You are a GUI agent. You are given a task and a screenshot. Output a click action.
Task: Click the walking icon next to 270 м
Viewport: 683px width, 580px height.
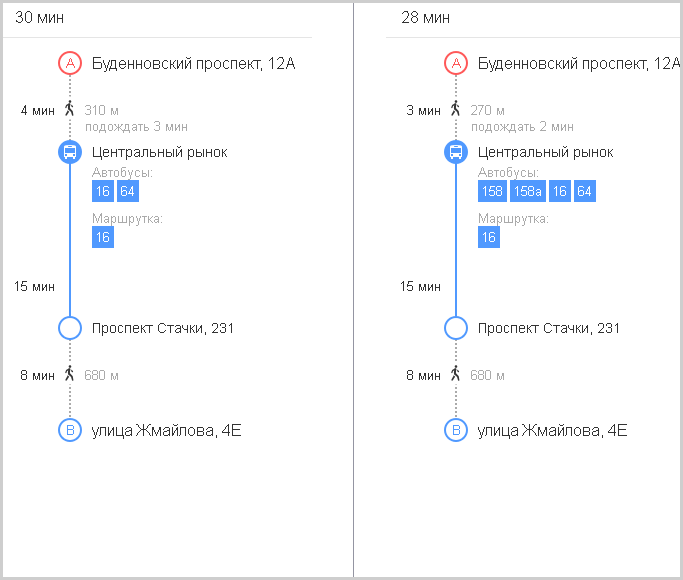click(455, 108)
